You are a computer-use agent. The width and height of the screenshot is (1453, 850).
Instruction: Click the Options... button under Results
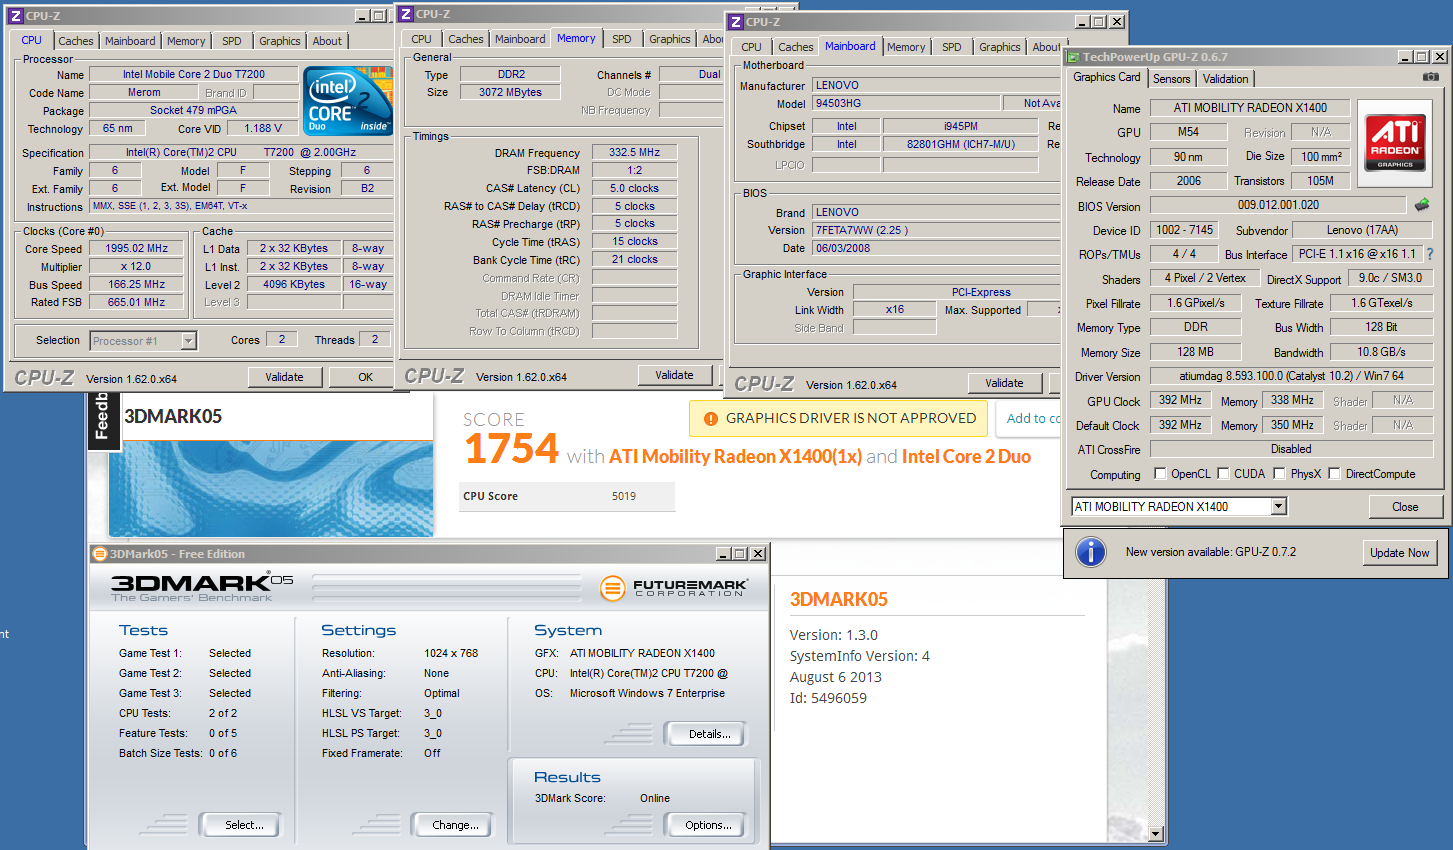click(705, 825)
